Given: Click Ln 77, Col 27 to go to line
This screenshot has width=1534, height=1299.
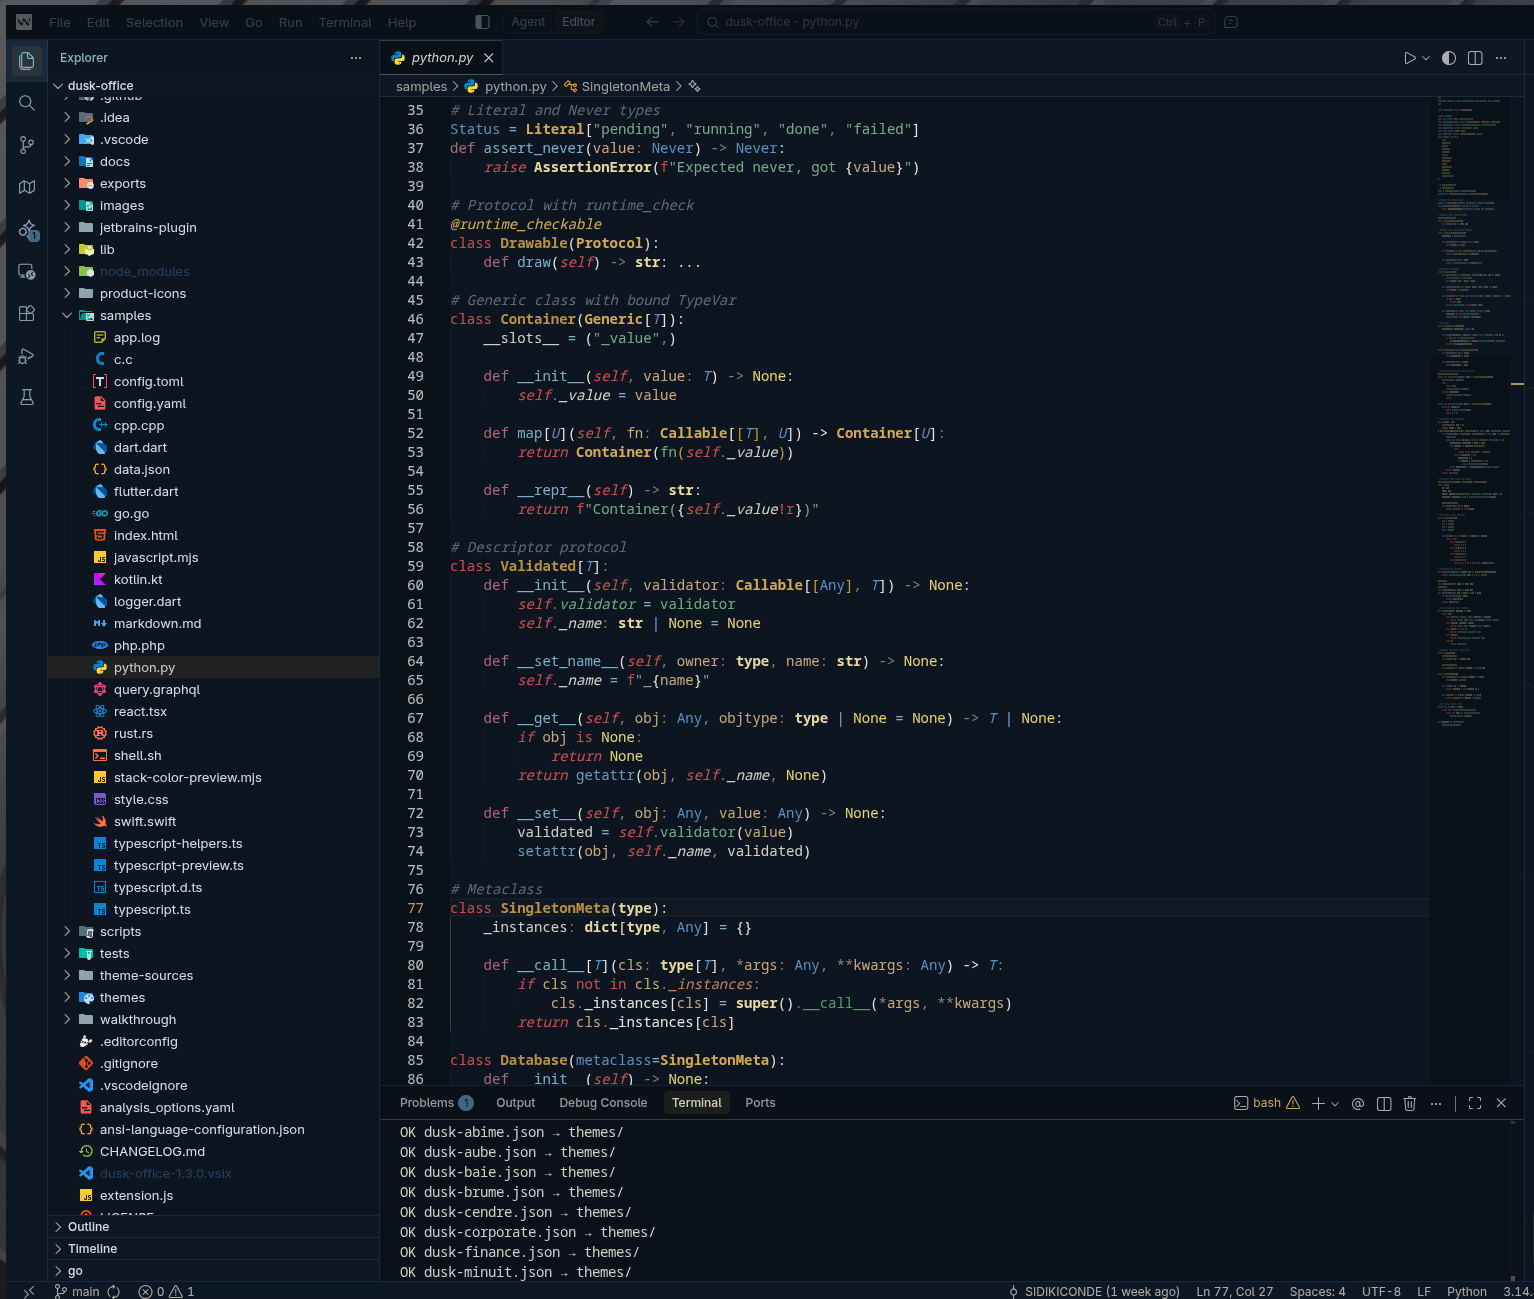Looking at the screenshot, I should pyautogui.click(x=1234, y=1291).
